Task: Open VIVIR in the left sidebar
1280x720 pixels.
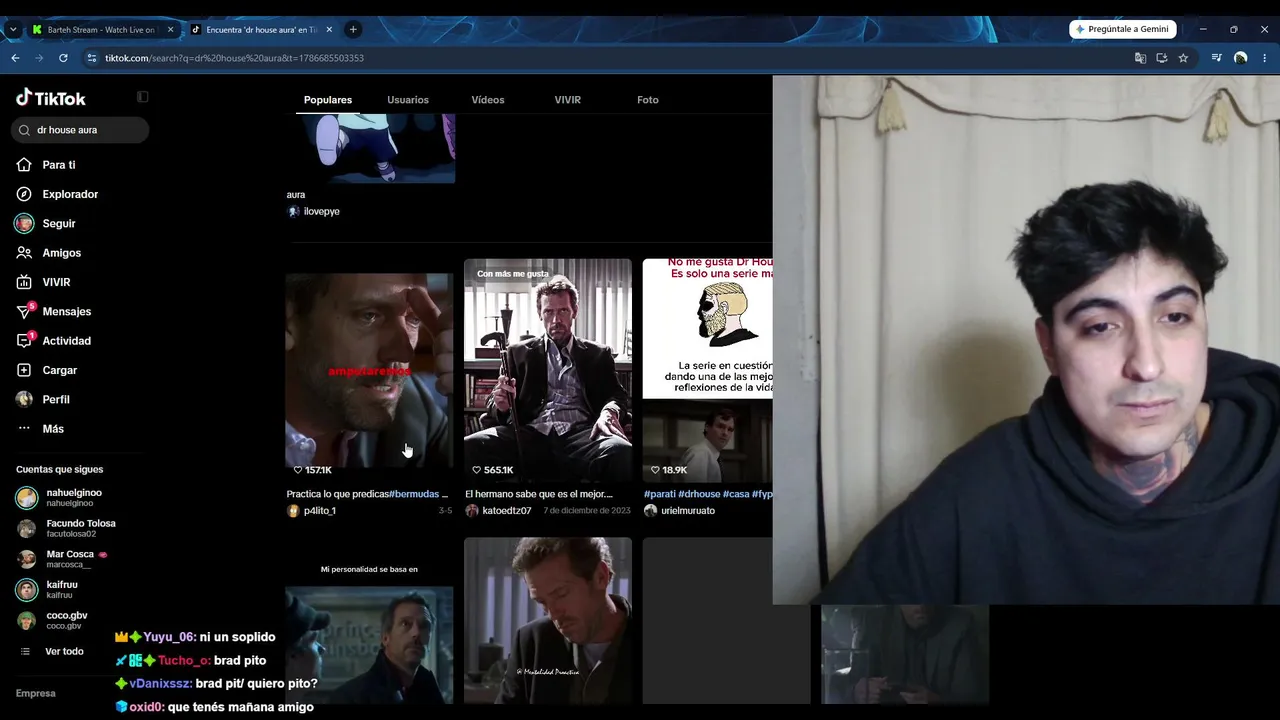Action: pyautogui.click(x=56, y=282)
